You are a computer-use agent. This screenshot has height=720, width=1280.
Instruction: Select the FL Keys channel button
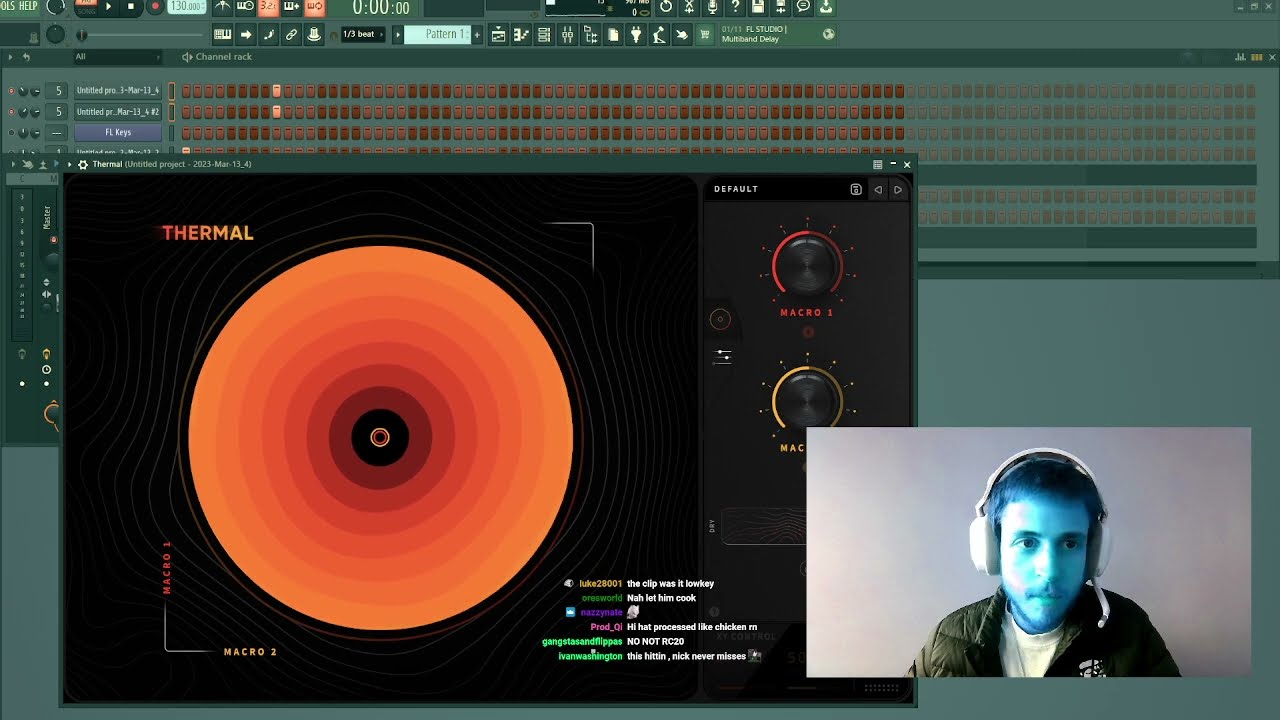pos(117,132)
